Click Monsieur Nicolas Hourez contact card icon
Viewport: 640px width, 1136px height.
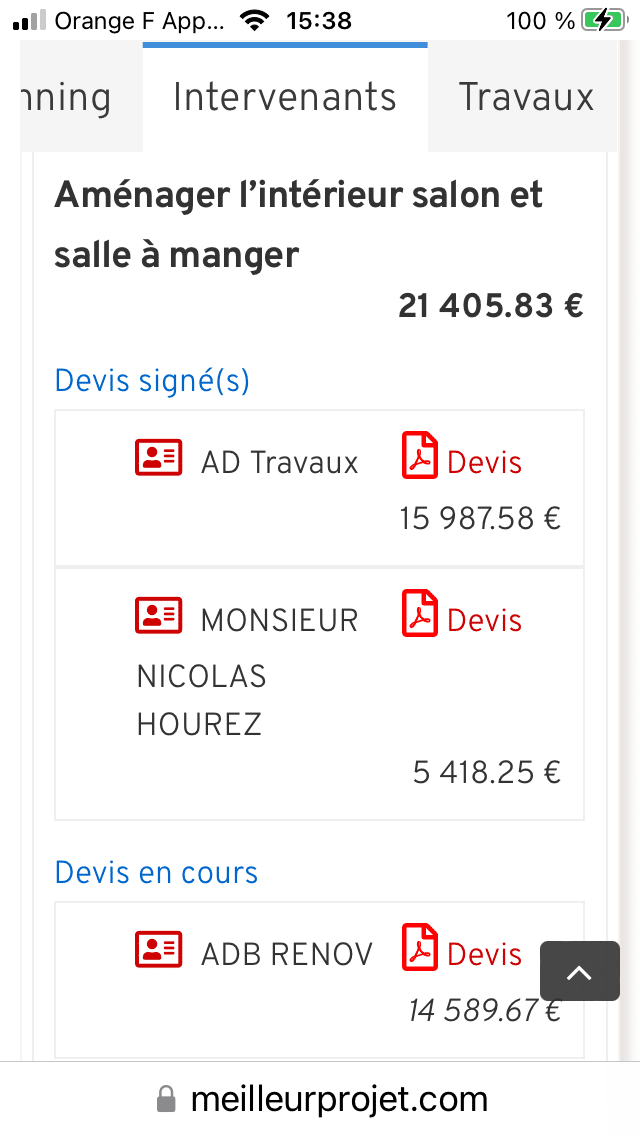click(x=158, y=616)
